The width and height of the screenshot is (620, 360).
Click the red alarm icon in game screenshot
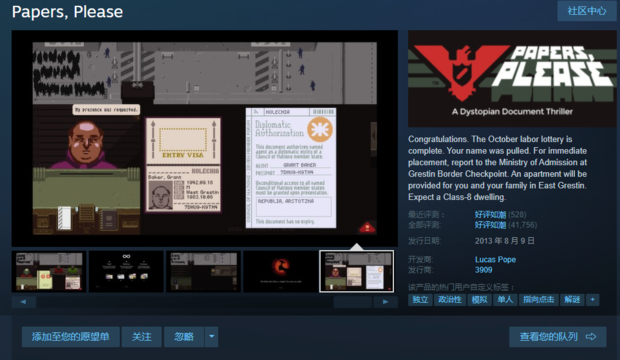tap(367, 228)
